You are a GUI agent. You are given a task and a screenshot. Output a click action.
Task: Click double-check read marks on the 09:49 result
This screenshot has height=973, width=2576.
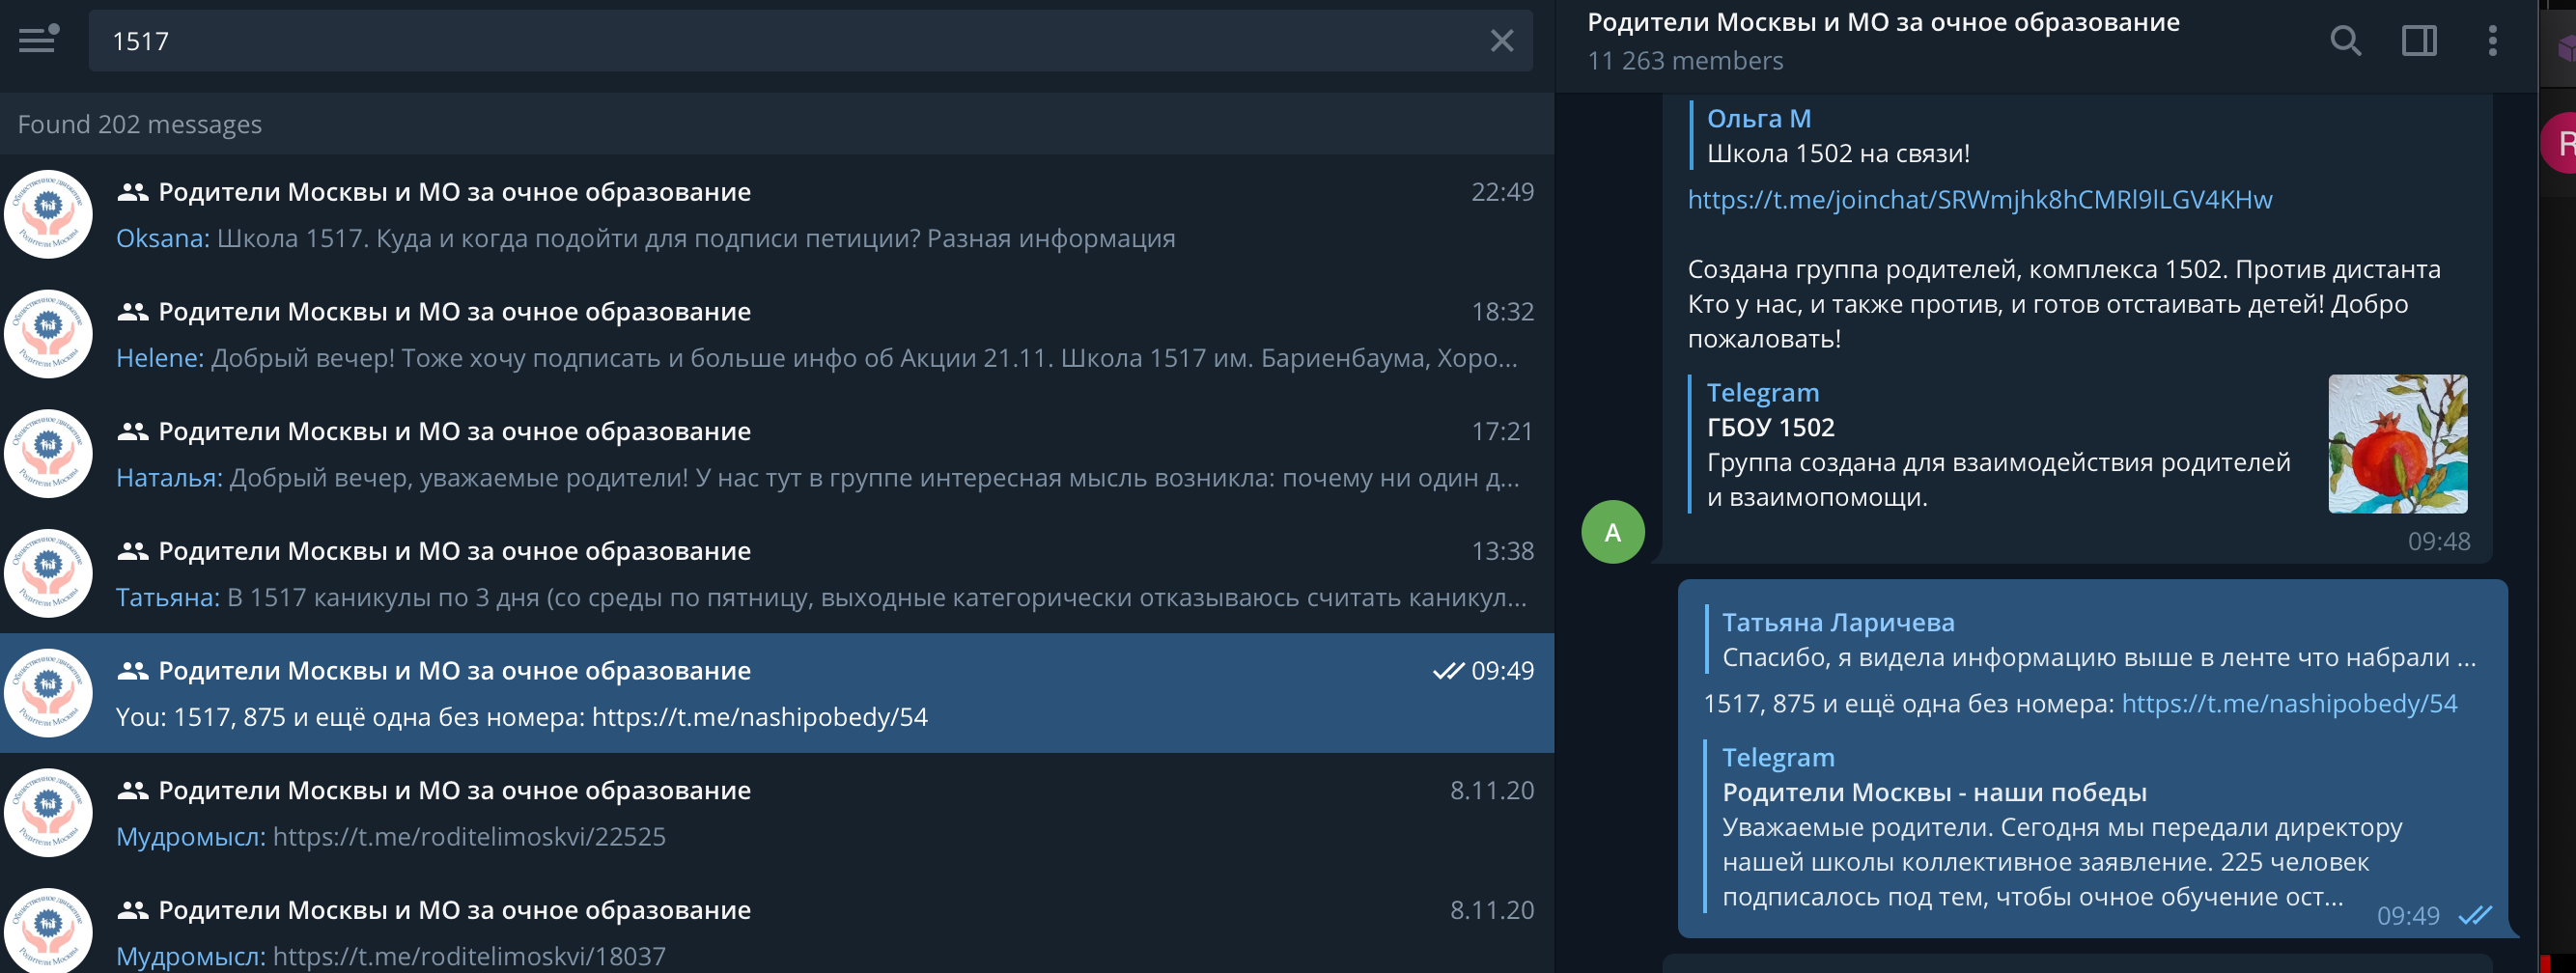[1448, 671]
